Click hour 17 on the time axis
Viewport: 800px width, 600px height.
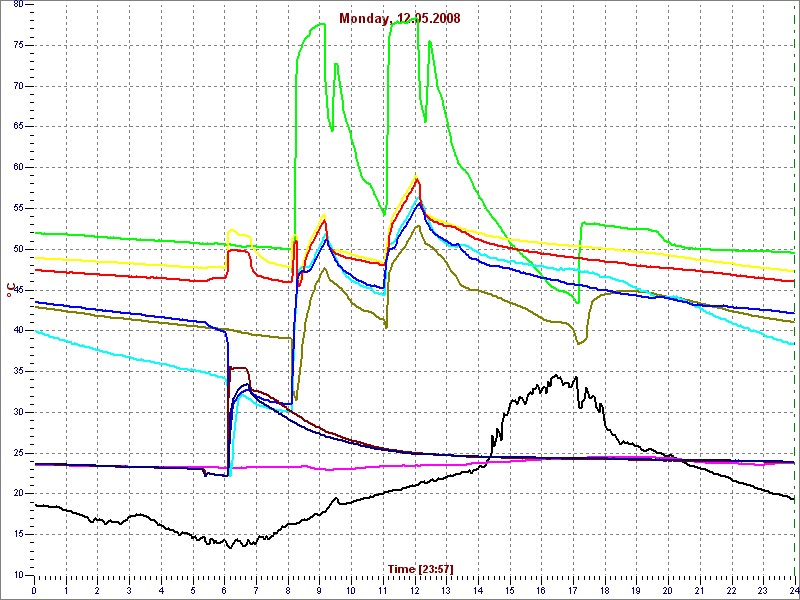pos(573,590)
